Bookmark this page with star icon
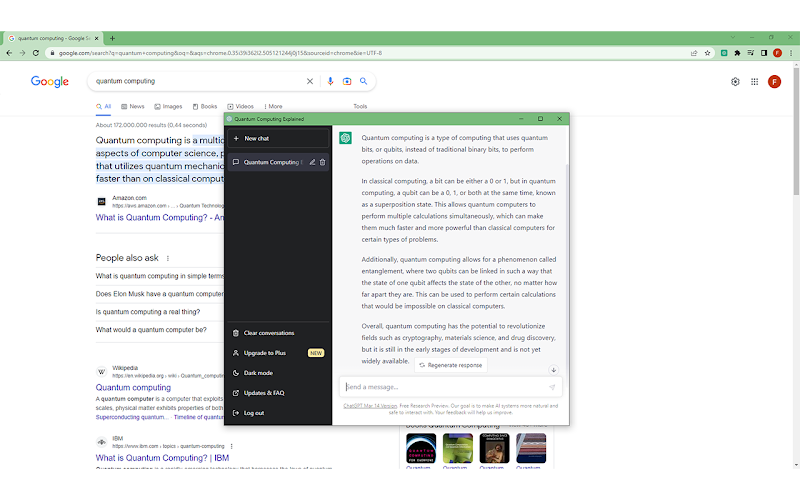The image size is (800, 500). point(708,53)
